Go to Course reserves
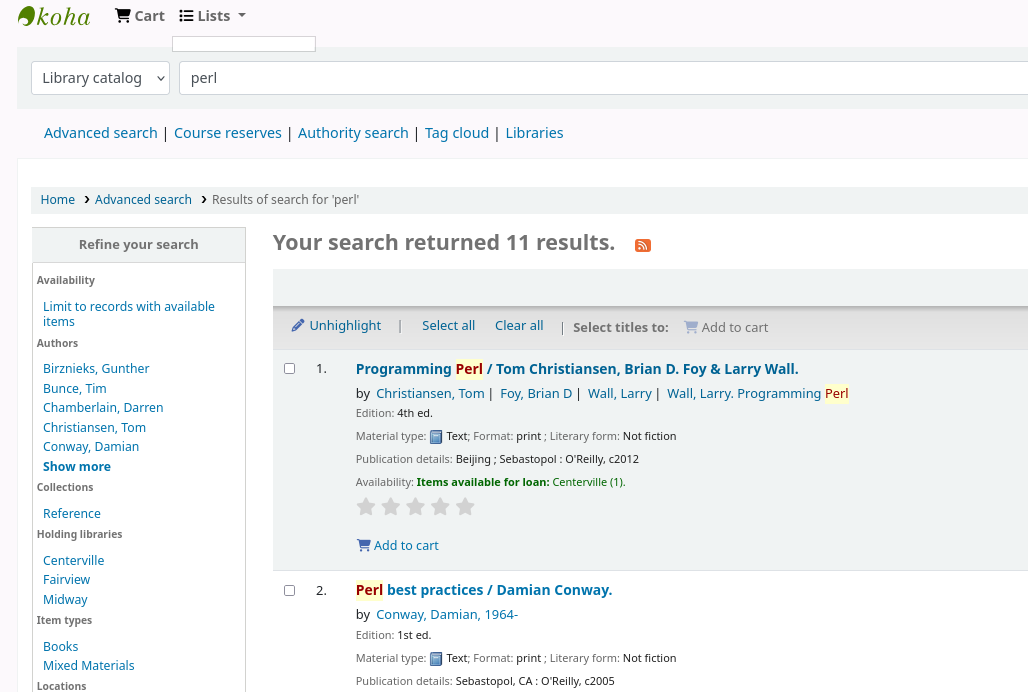This screenshot has height=692, width=1028. (228, 133)
